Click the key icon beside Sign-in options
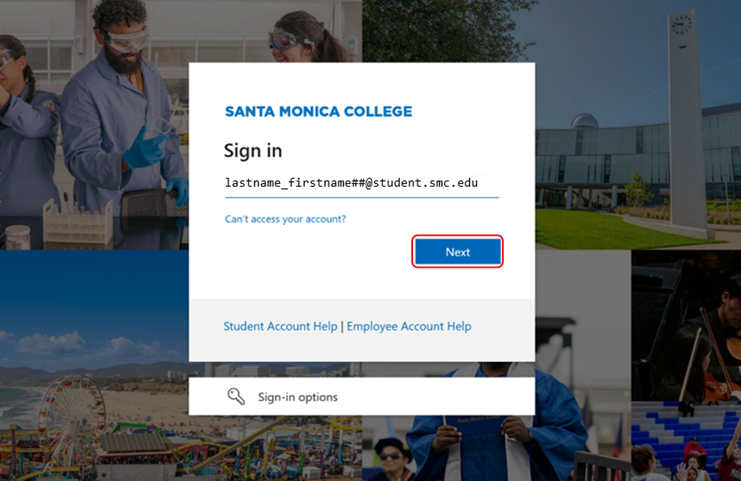Image resolution: width=741 pixels, height=481 pixels. click(236, 397)
